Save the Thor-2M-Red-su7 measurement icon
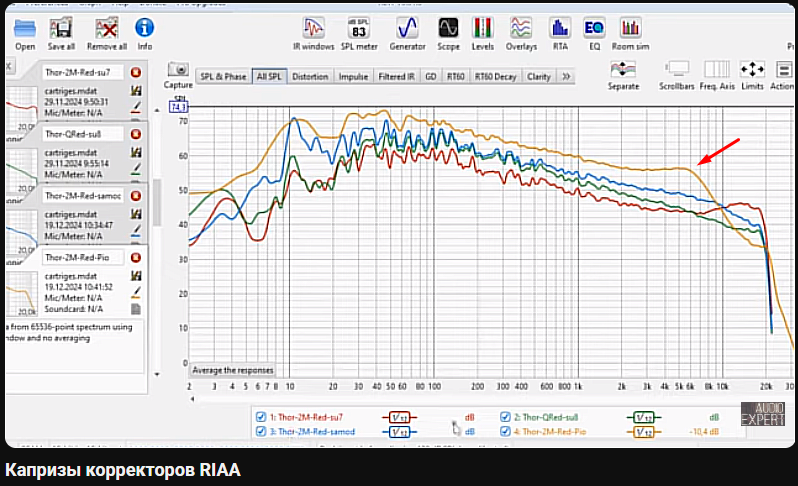 coord(136,91)
